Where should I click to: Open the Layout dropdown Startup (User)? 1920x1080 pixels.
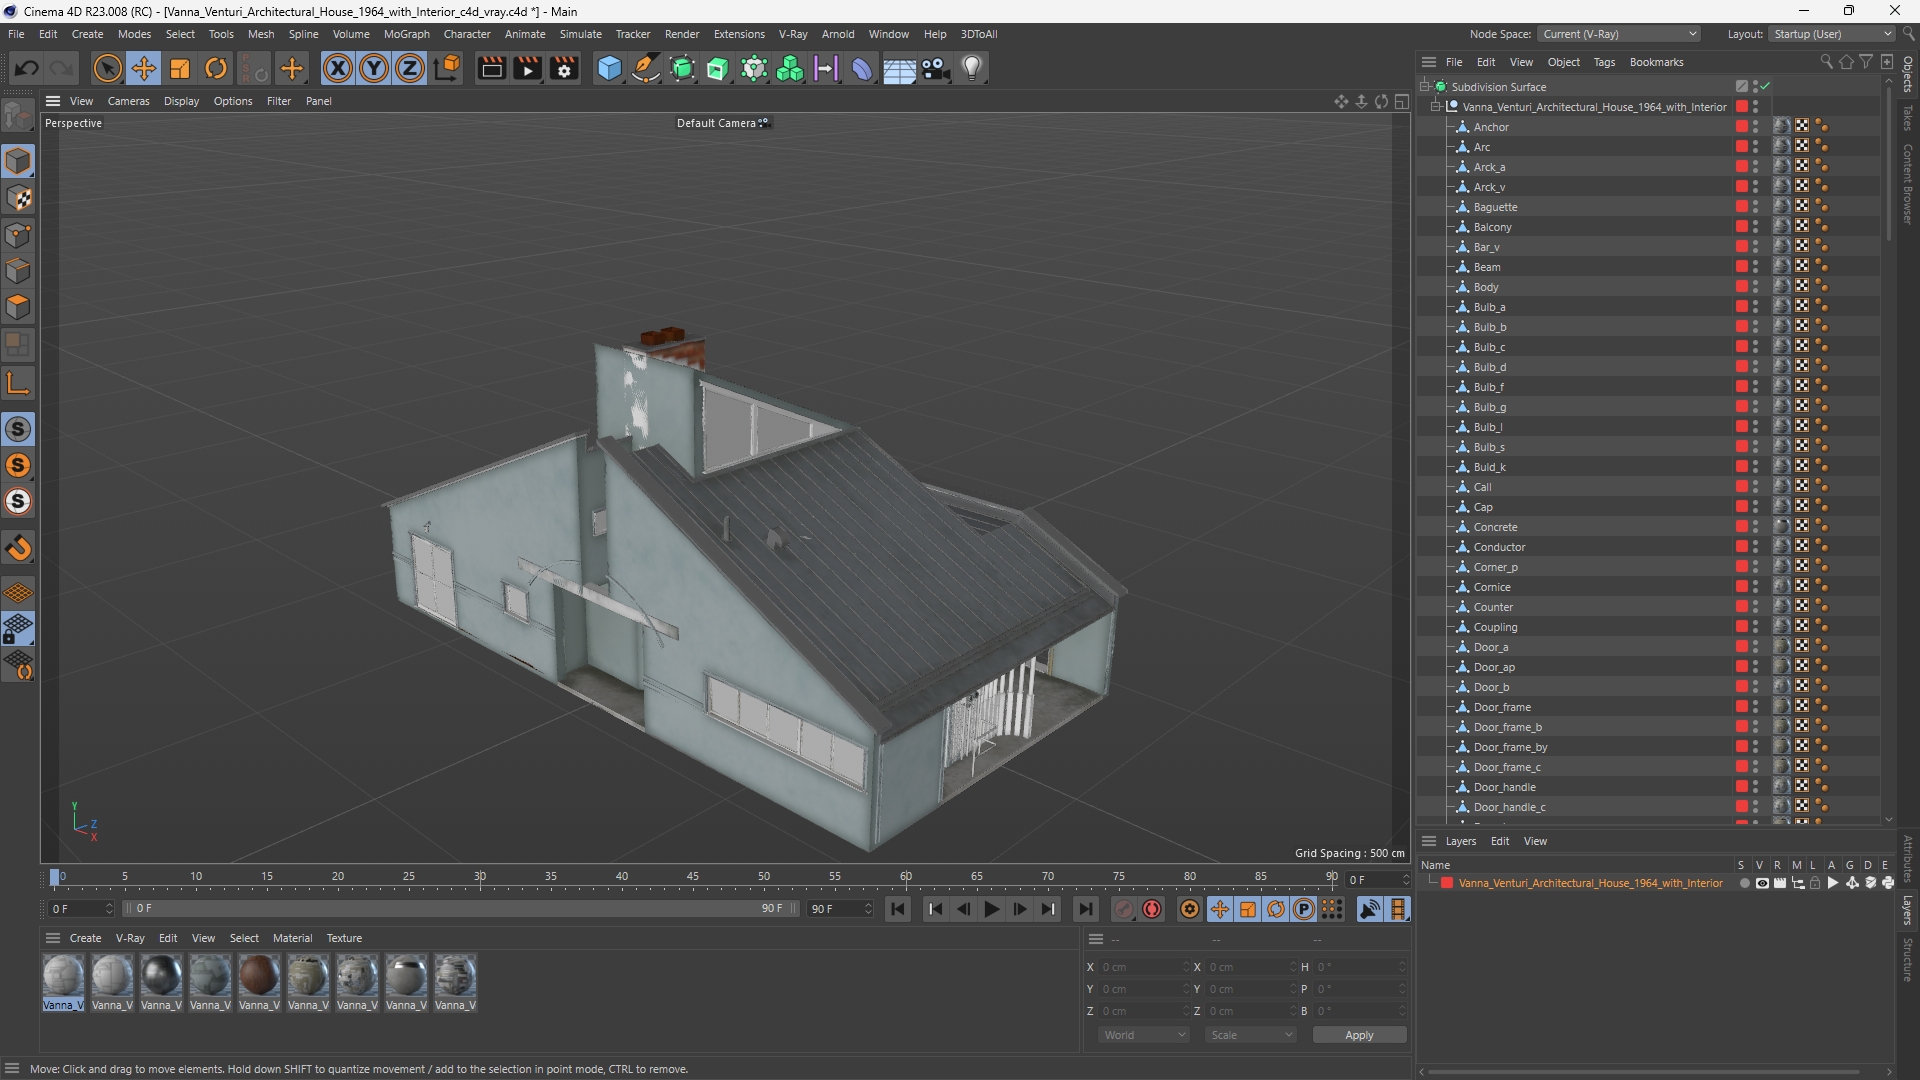[x=1832, y=34]
